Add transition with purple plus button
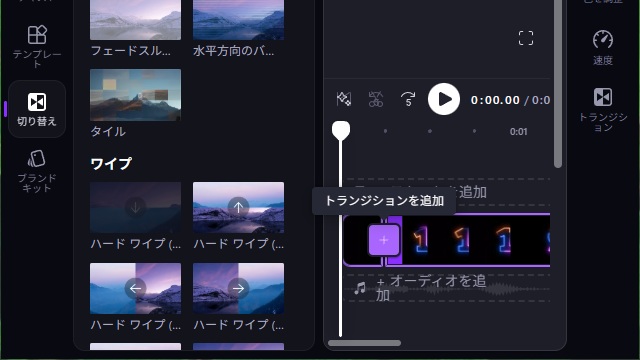 [x=384, y=240]
